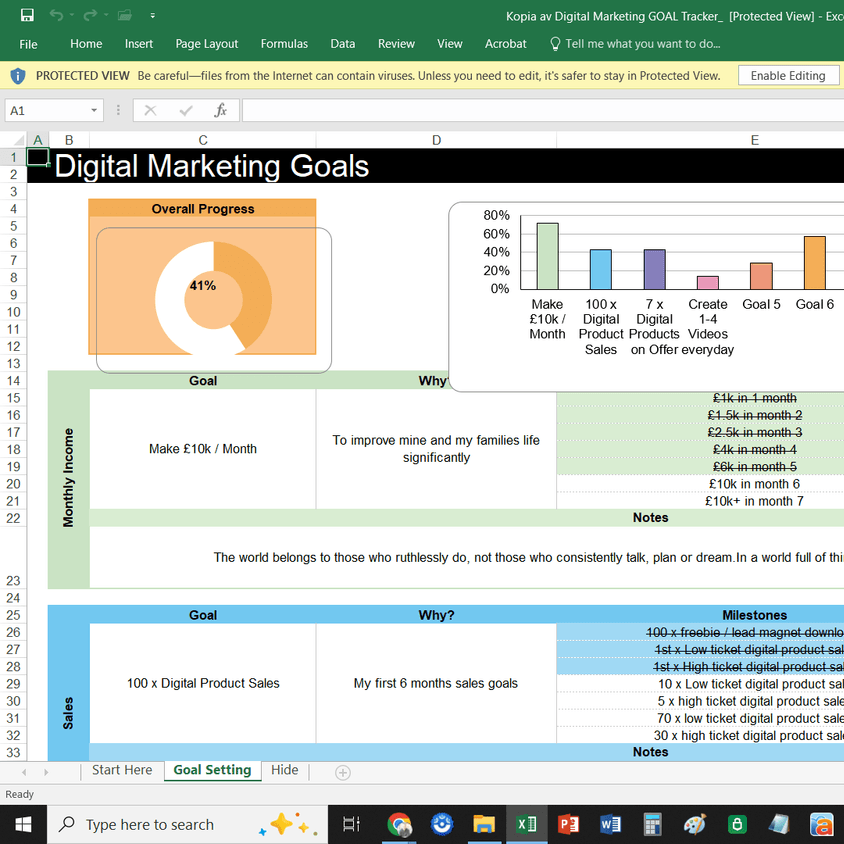This screenshot has height=844, width=844.
Task: Switch to the Hide sheet tab
Action: pyautogui.click(x=285, y=770)
